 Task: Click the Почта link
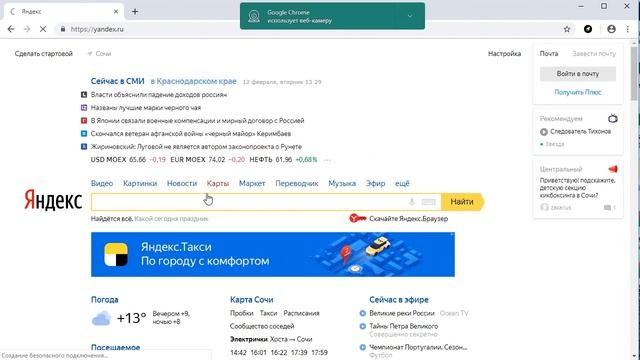549,53
